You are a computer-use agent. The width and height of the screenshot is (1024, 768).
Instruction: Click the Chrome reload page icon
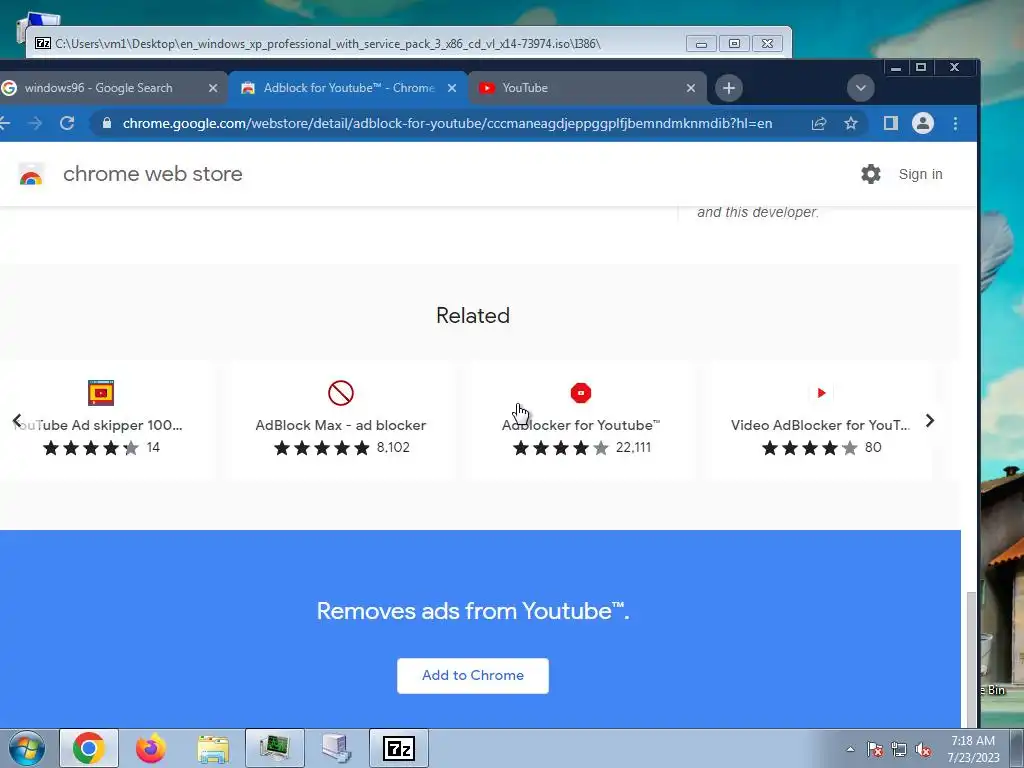point(67,123)
